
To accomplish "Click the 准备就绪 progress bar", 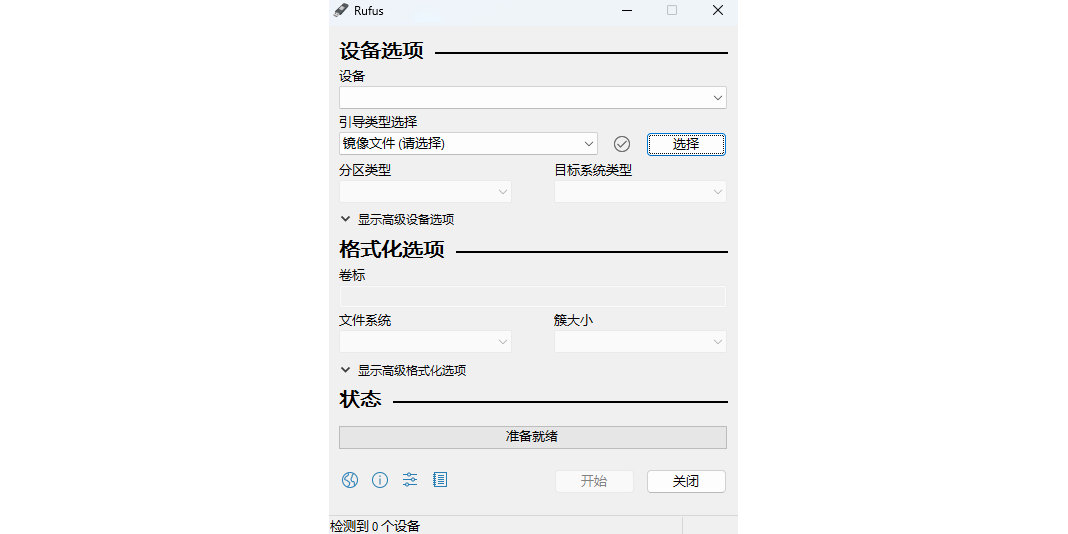I will [532, 437].
